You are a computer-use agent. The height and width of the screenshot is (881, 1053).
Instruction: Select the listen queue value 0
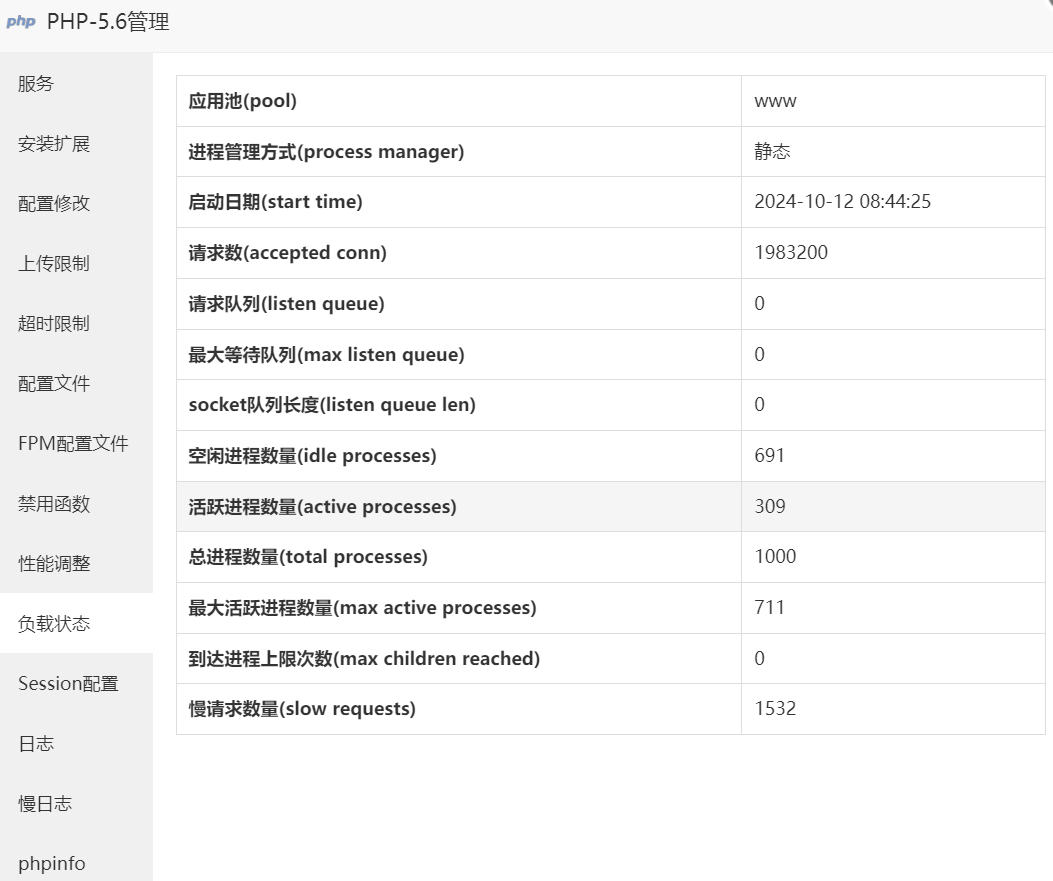click(x=760, y=303)
